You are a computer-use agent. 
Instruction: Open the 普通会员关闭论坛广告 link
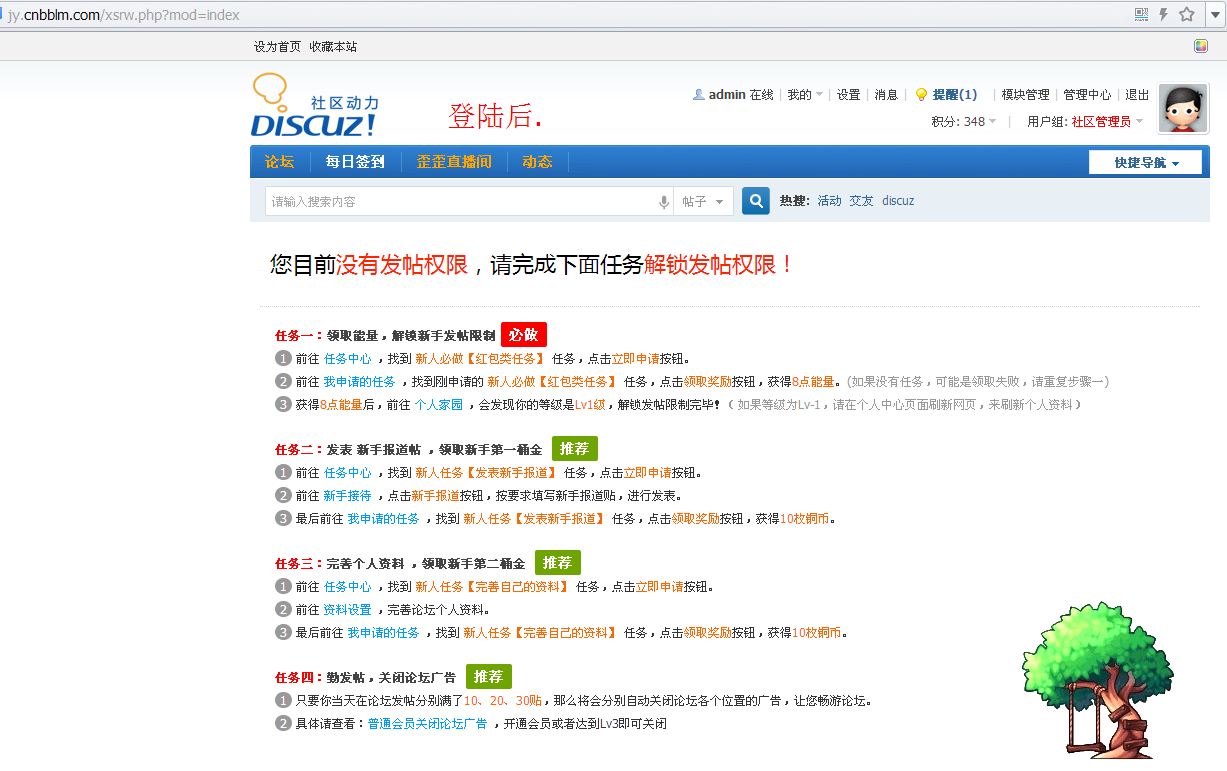(x=427, y=724)
